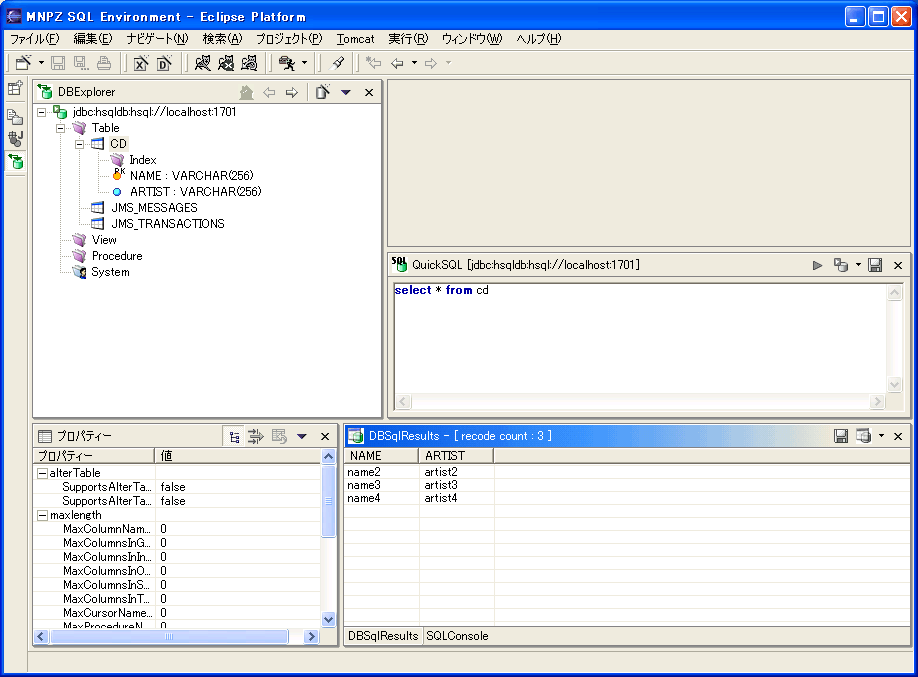918x677 pixels.
Task: Toggle the filter arrows icon in properties toolbar
Action: pyautogui.click(x=256, y=436)
